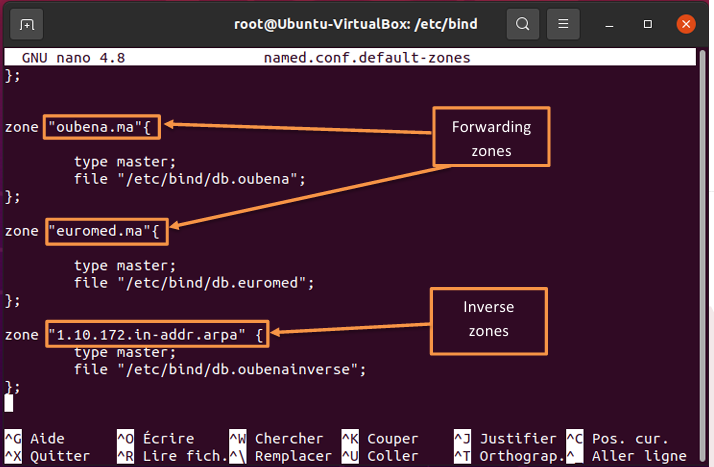
Task: Click the ^O Écrire shortcut
Action: pyautogui.click(x=155, y=438)
